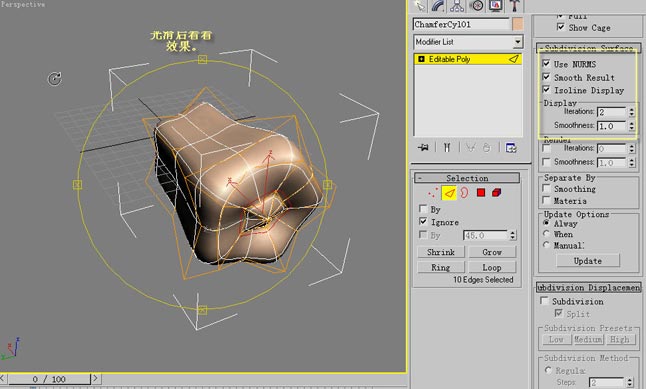Viewport: 646px width, 389px height.
Task: Toggle the Pin Stack icon
Action: (x=423, y=148)
